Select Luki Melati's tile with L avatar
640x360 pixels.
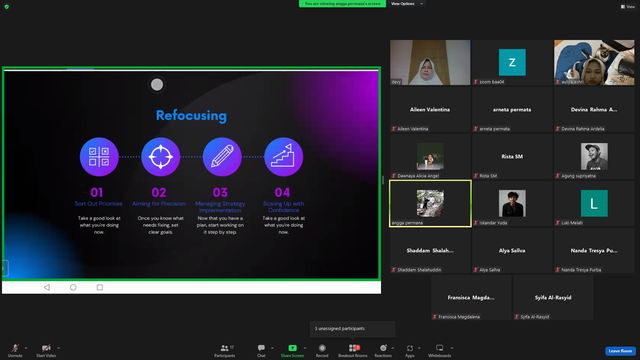pyautogui.click(x=594, y=203)
